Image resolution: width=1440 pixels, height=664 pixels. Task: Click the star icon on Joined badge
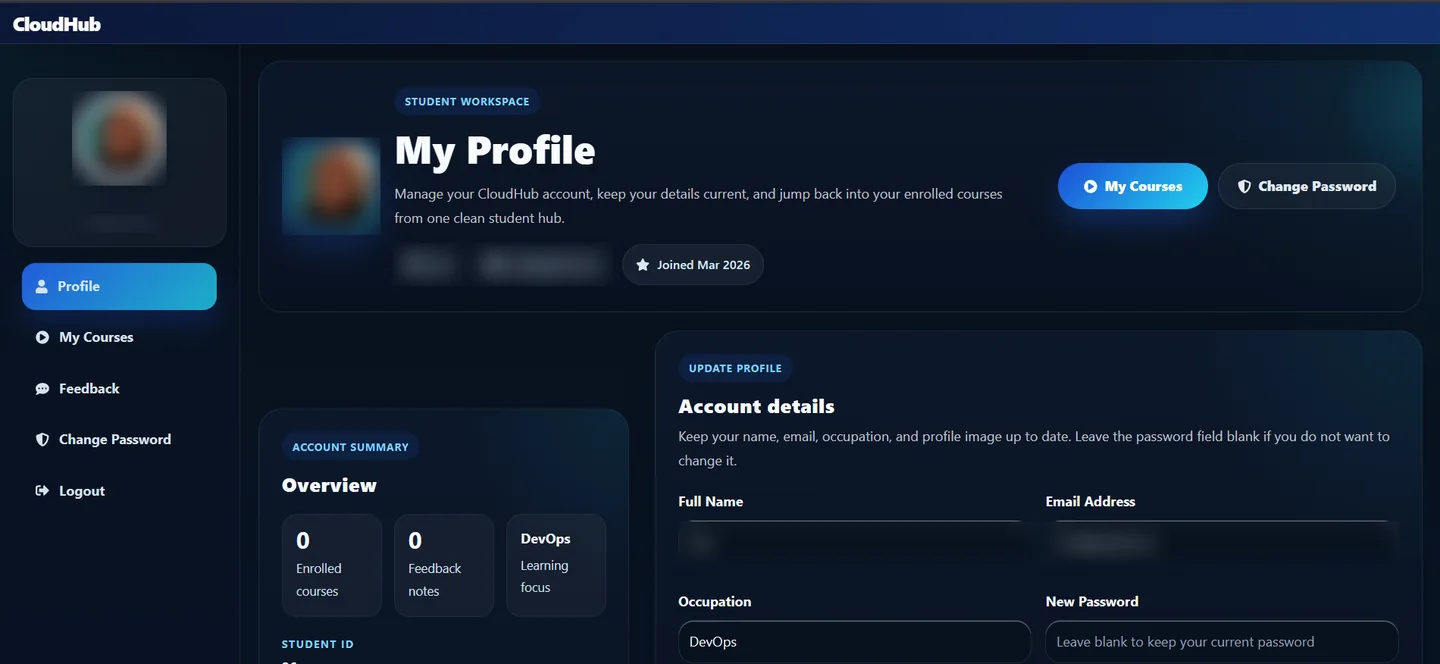pos(642,265)
